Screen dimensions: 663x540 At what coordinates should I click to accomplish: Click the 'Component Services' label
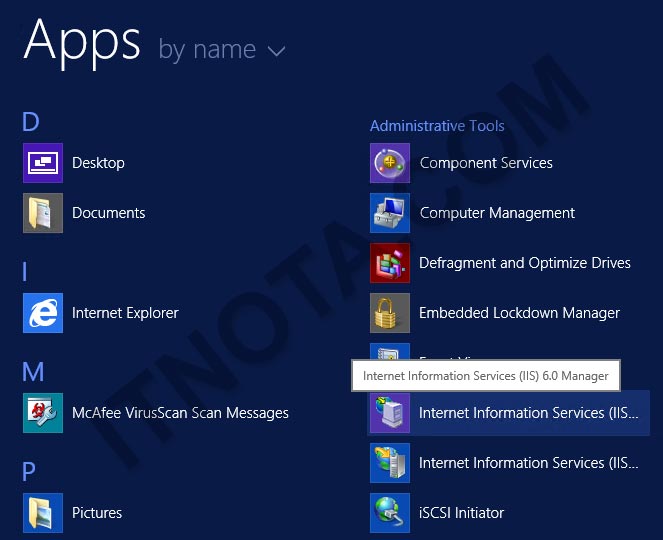pos(486,163)
